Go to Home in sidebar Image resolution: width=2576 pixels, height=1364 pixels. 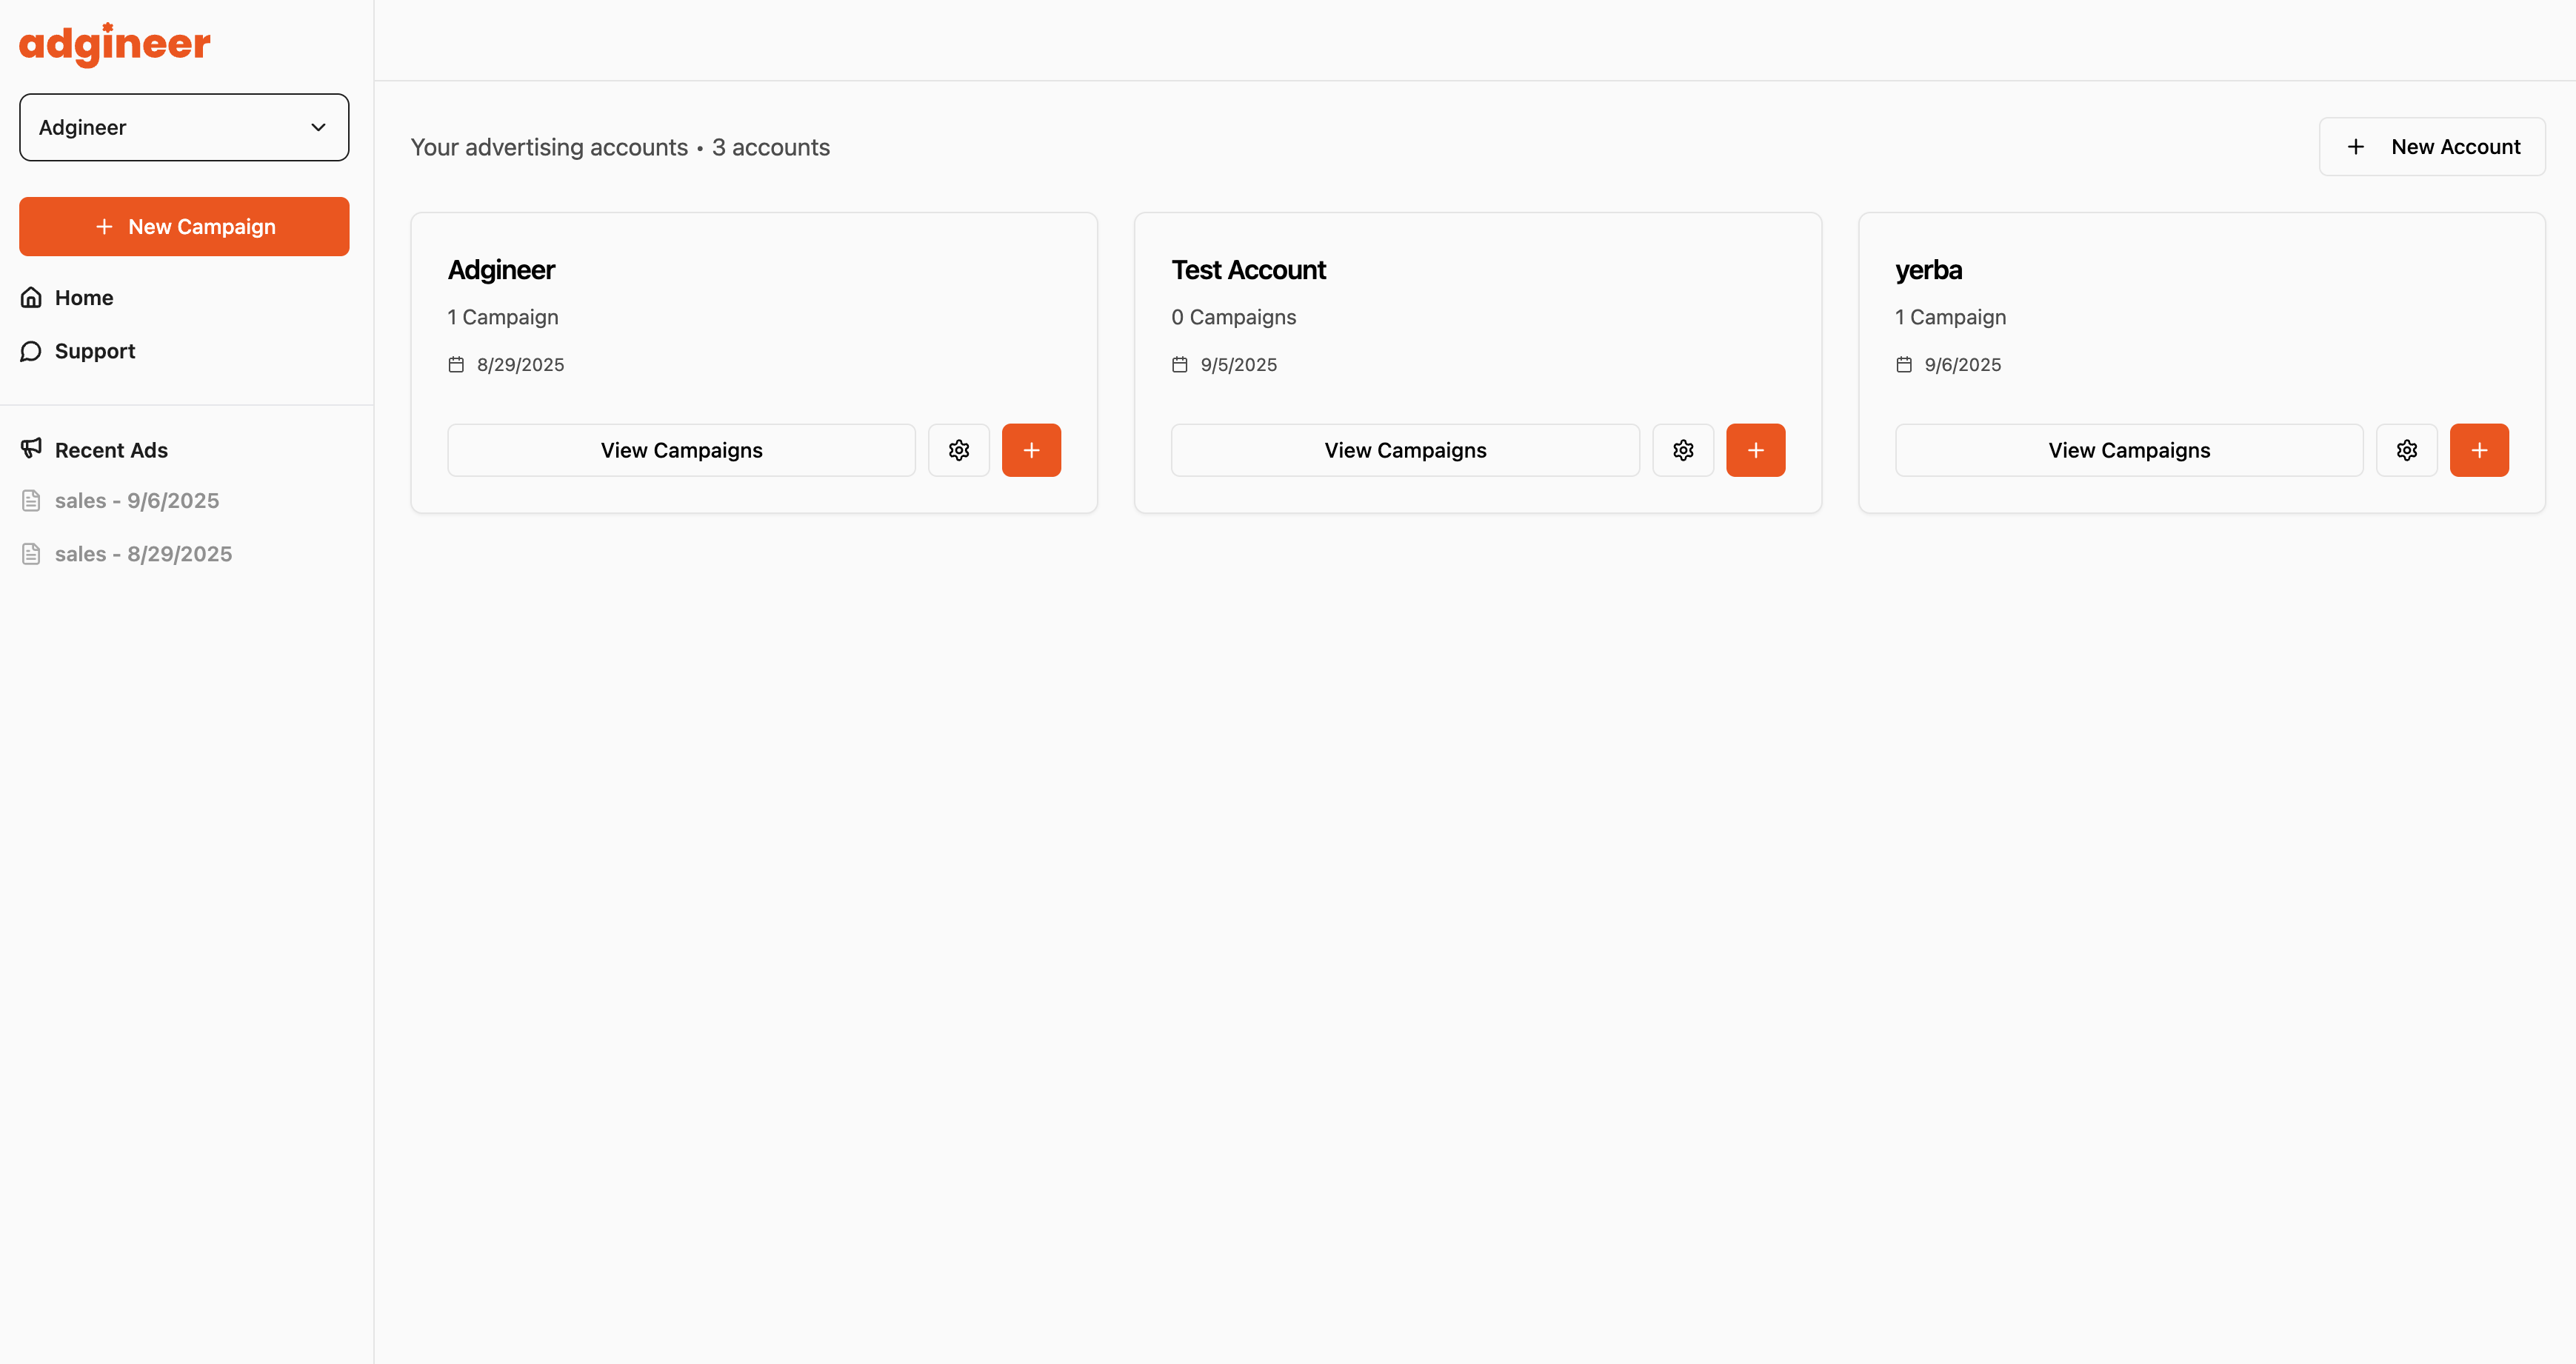(84, 298)
